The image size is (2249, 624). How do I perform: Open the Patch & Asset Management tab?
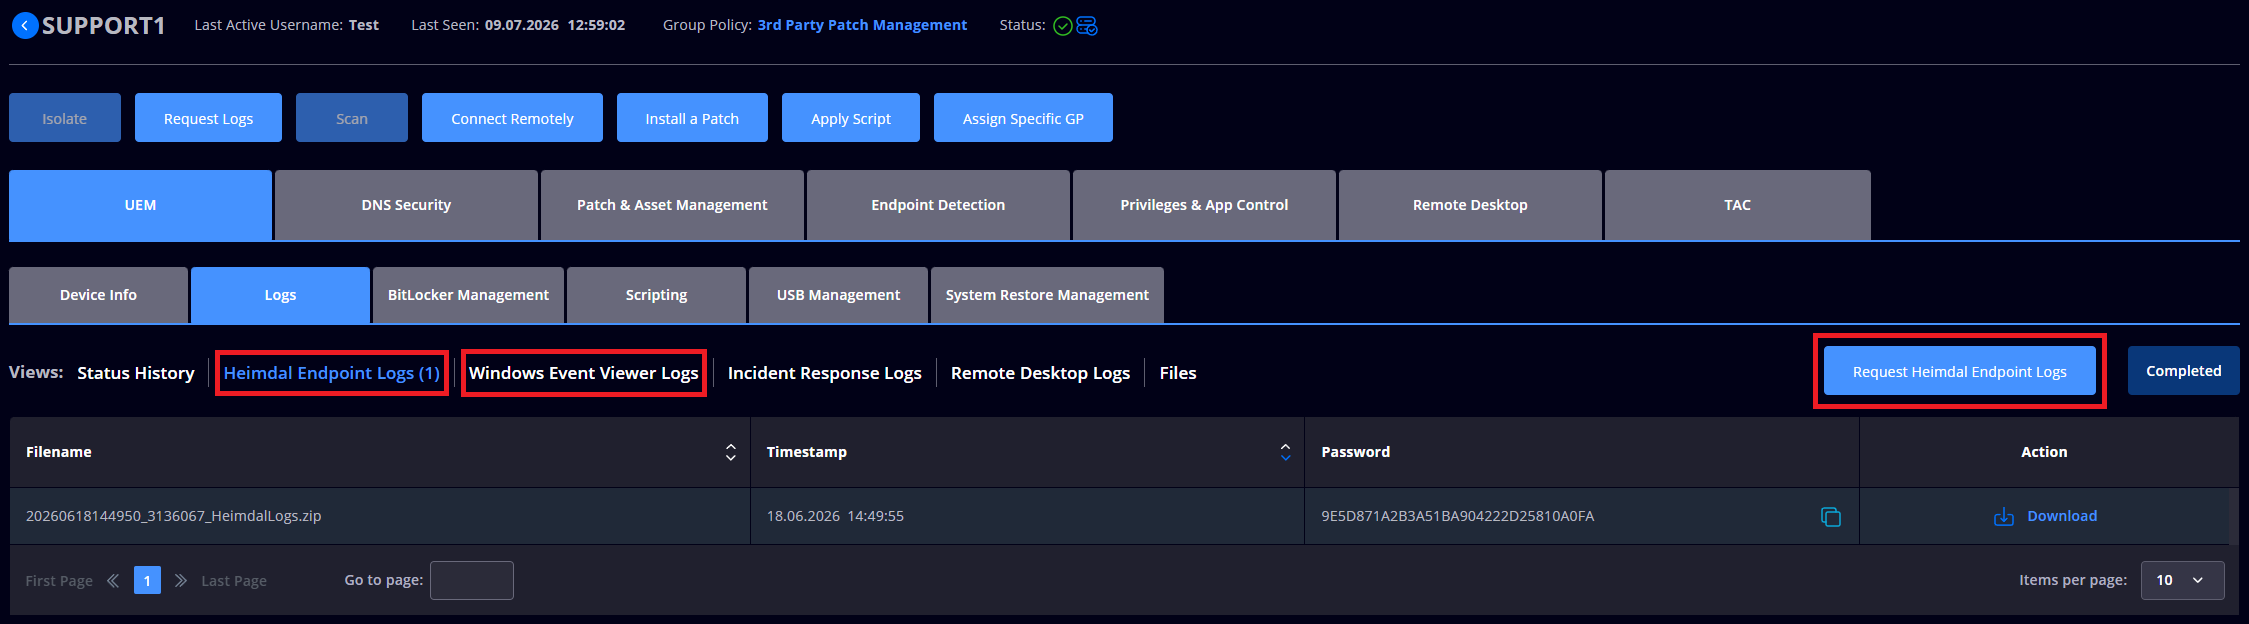pyautogui.click(x=672, y=205)
